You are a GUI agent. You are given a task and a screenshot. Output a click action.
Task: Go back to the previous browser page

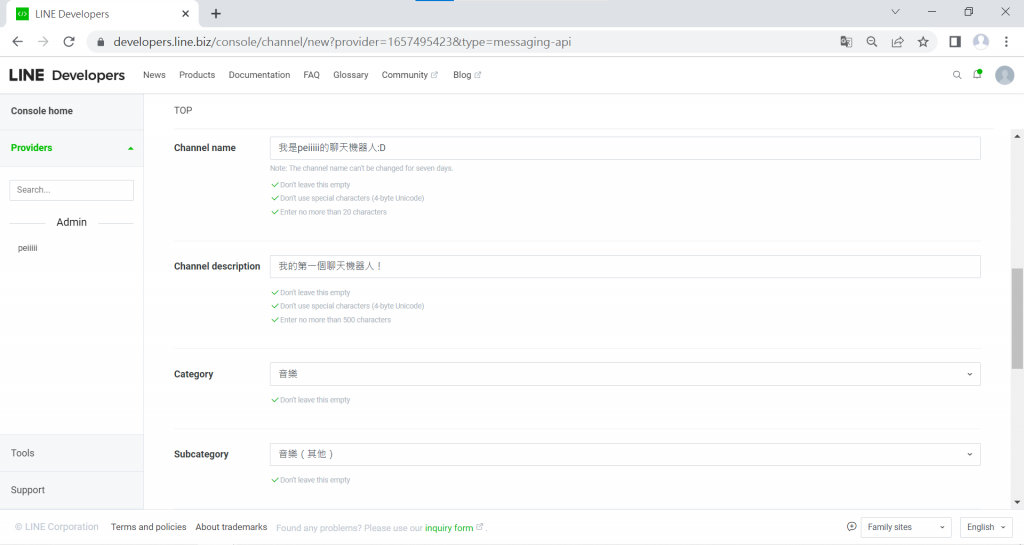[18, 42]
